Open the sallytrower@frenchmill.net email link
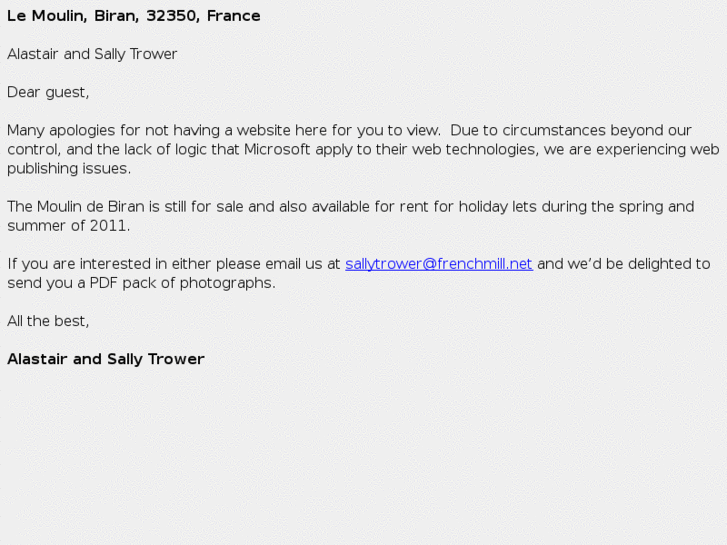The height and width of the screenshot is (545, 727). coord(438,264)
